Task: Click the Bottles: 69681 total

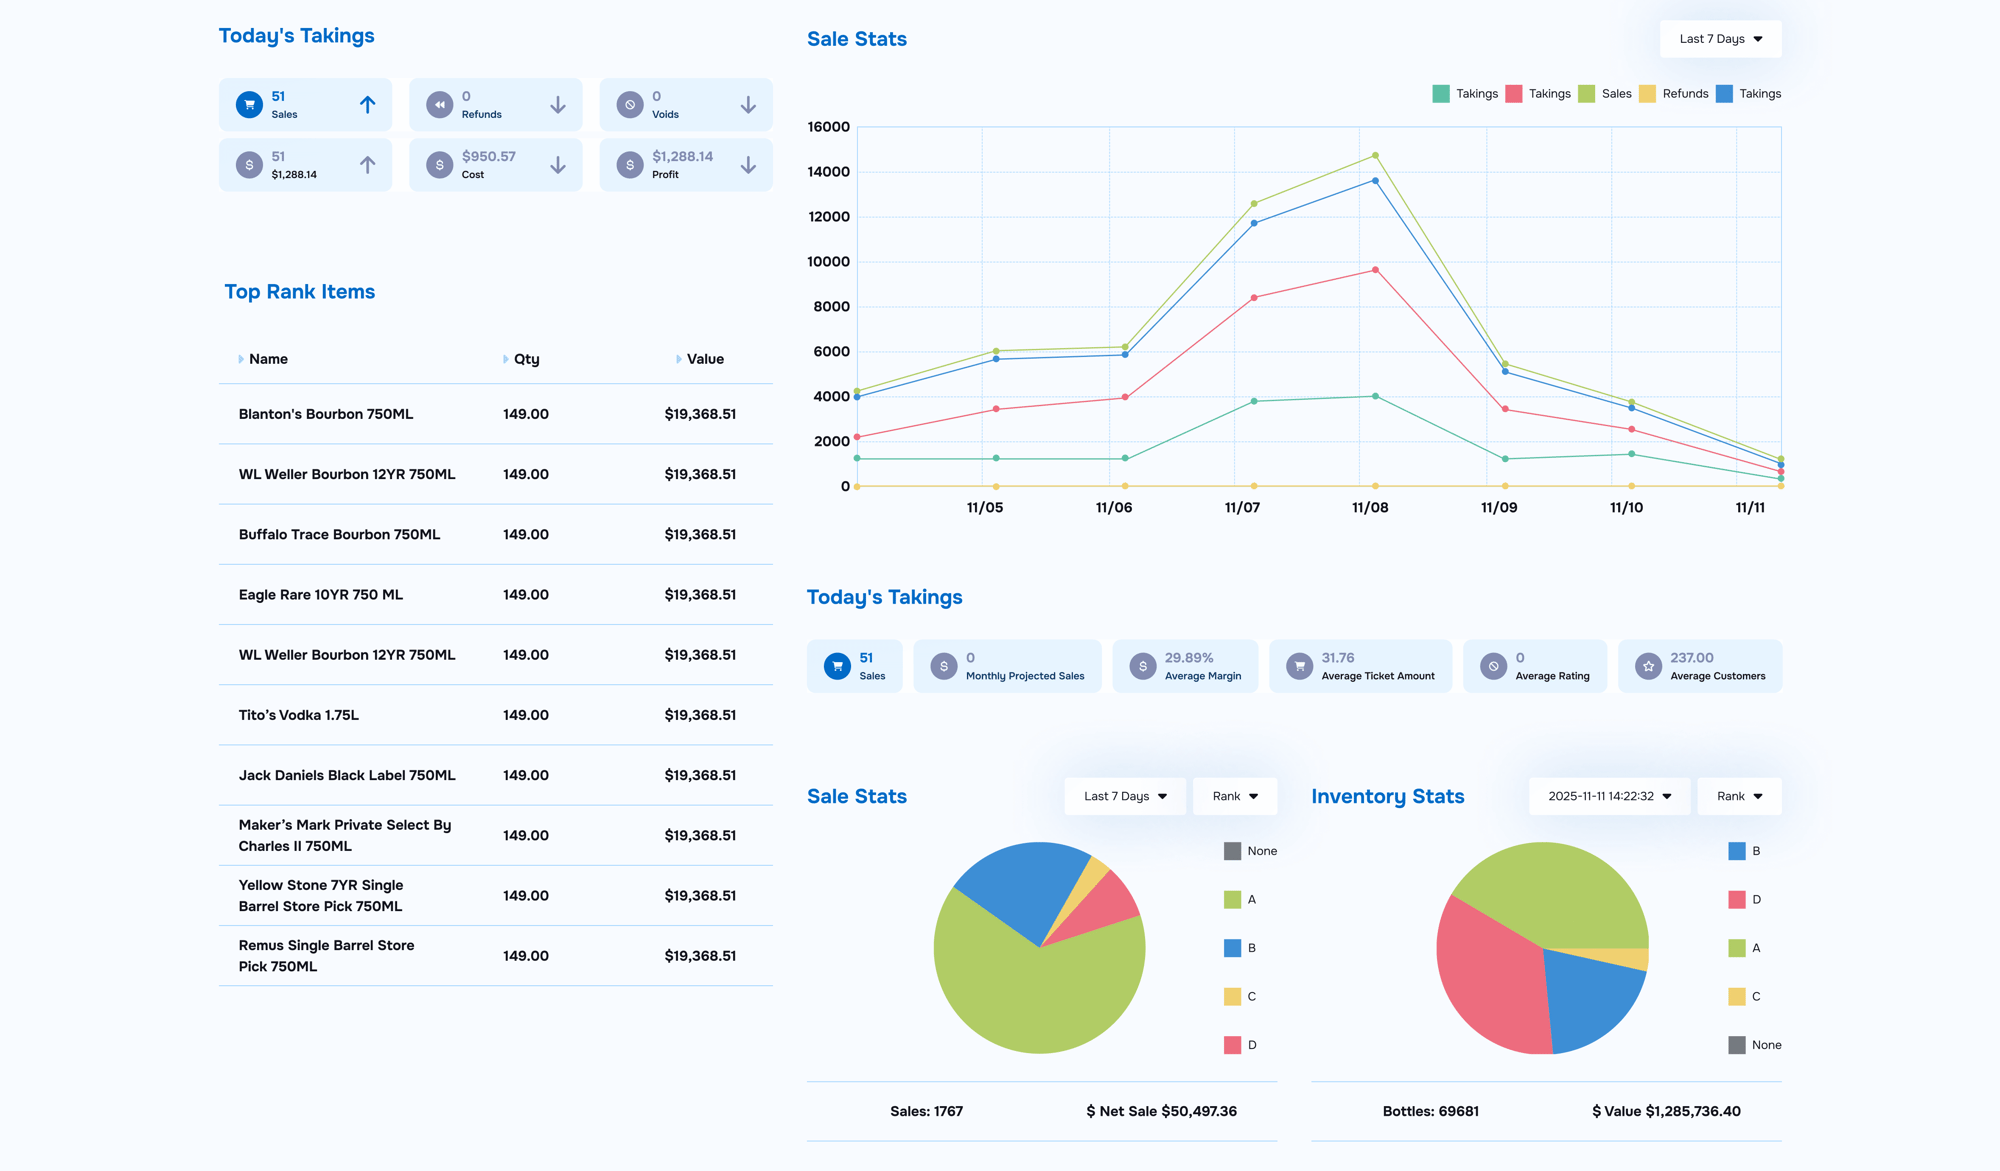Action: [1431, 1111]
